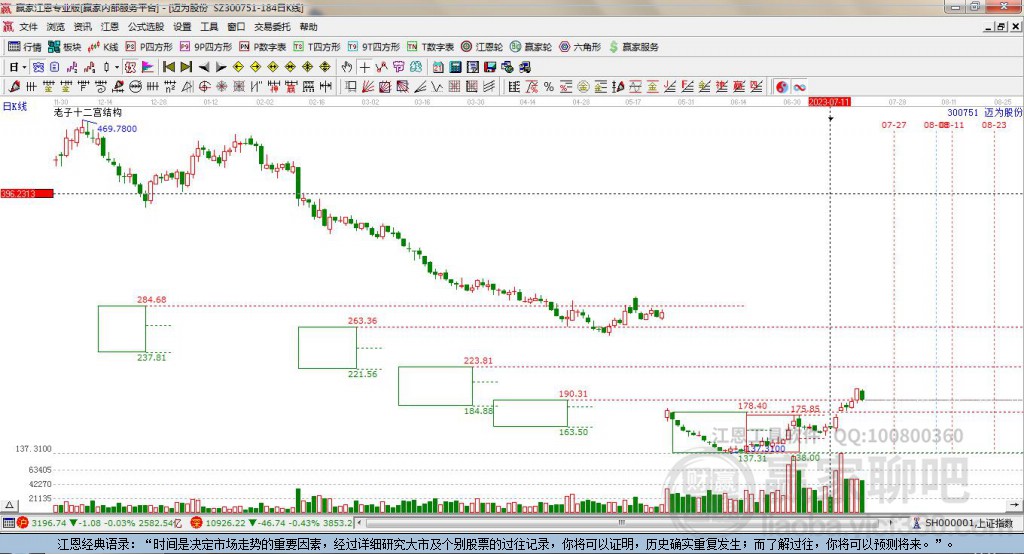
Task: Toggle the crosshair cursor tool
Action: [x=364, y=67]
